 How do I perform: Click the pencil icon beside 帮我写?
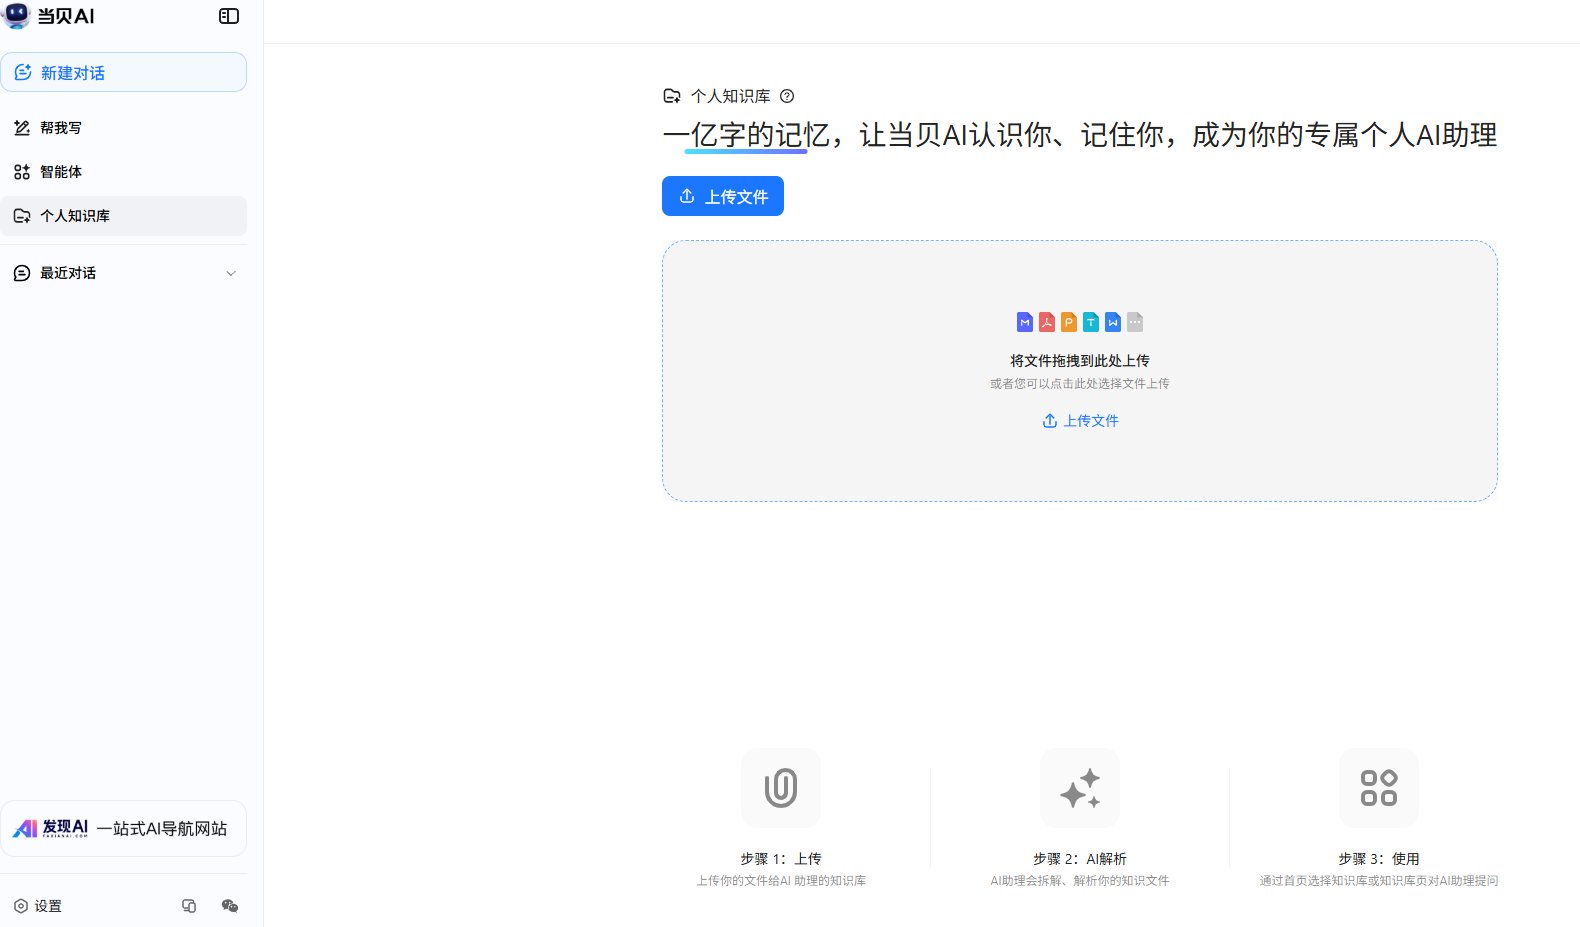(x=22, y=128)
